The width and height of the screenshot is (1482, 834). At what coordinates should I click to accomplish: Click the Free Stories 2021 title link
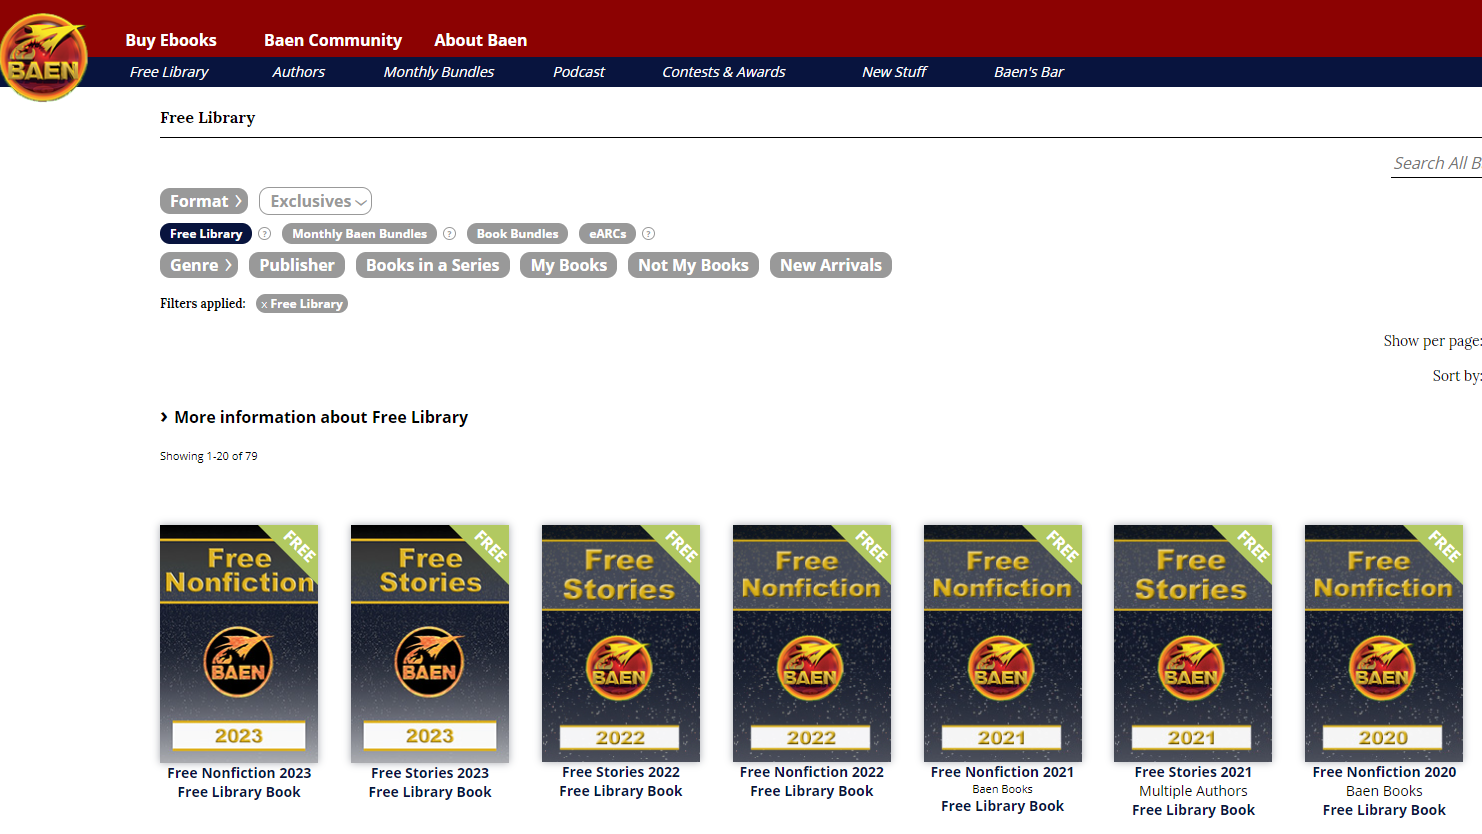1193,772
